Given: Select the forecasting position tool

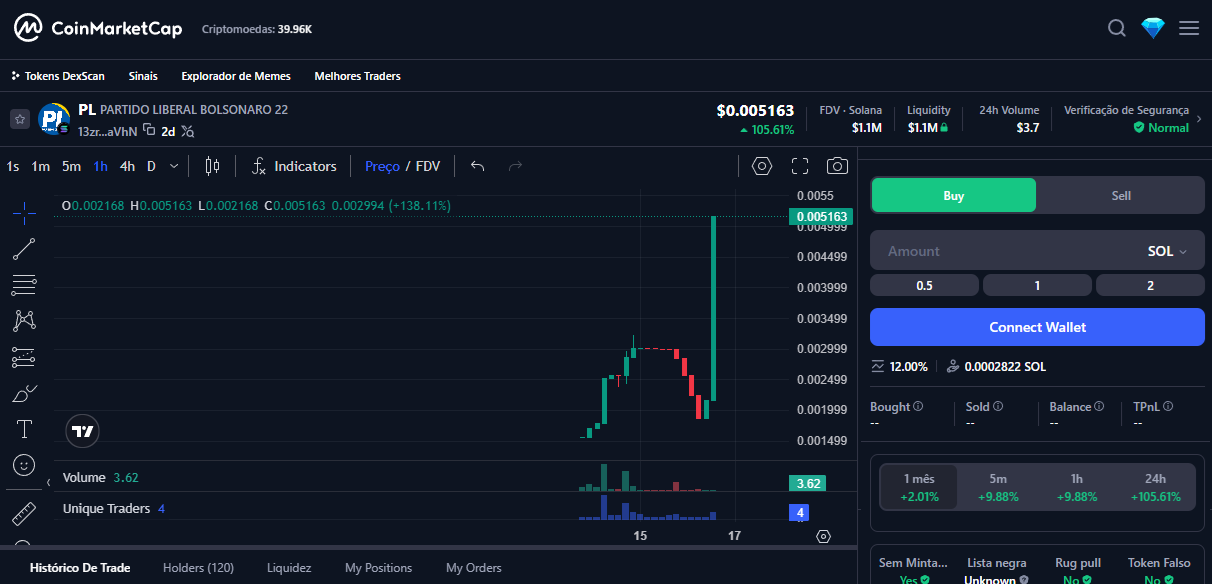Looking at the screenshot, I should [x=24, y=357].
